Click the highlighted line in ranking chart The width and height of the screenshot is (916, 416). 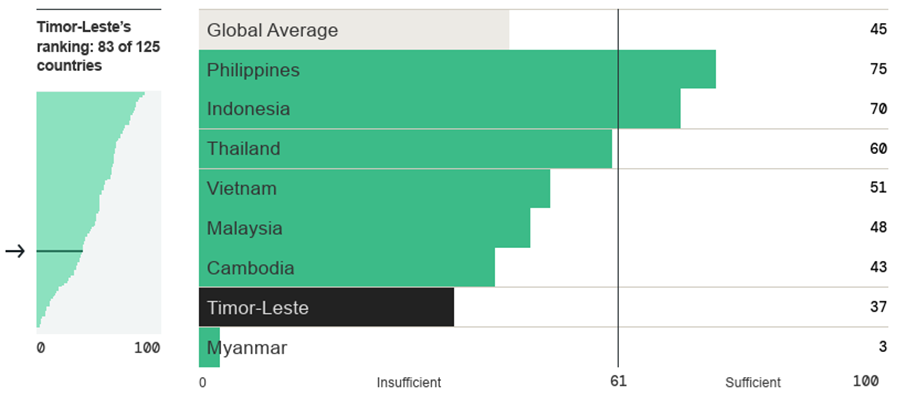(60, 251)
